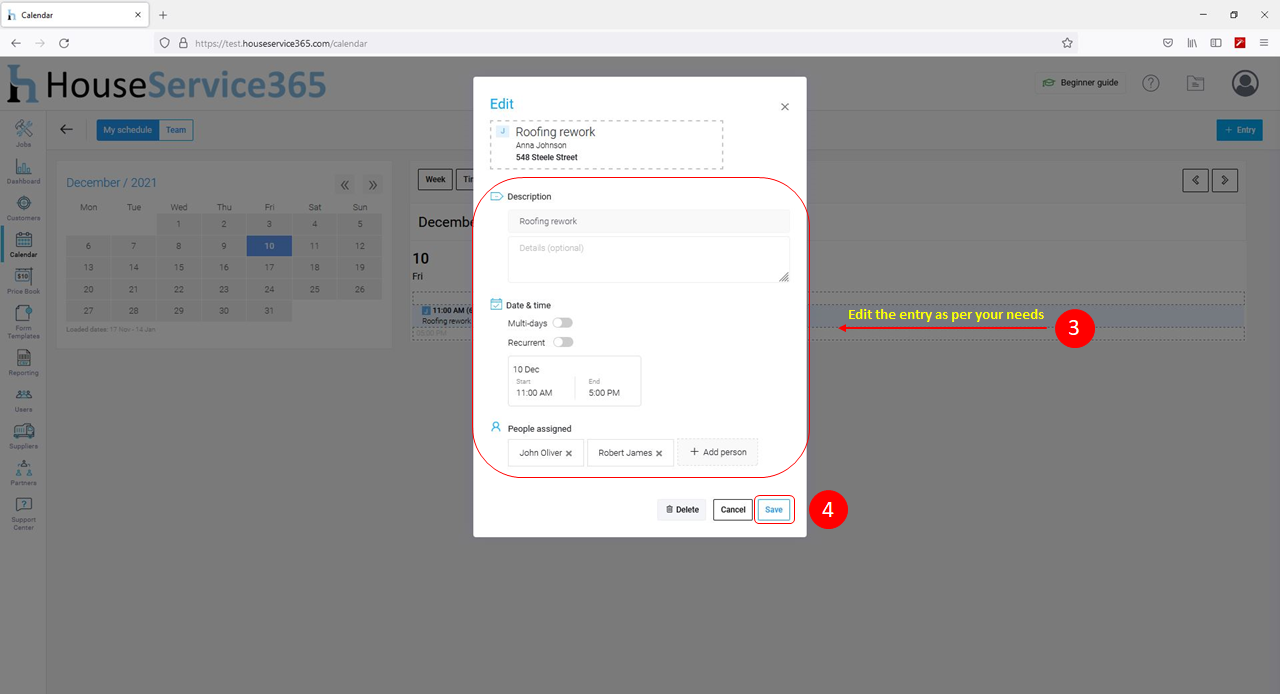This screenshot has height=694, width=1280.
Task: Click the help question mark icon
Action: 1150,83
